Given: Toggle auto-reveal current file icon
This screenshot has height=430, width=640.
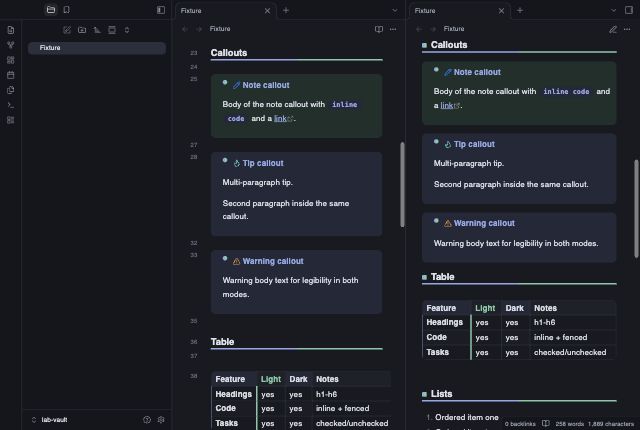Looking at the screenshot, I should [x=112, y=30].
